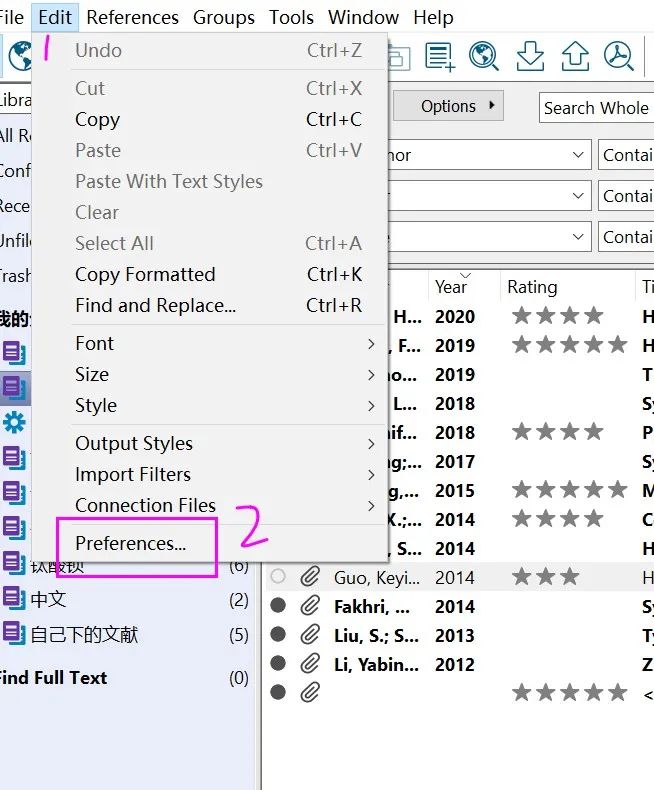
Task: Click the globe sync icon at left toolbar
Action: [19, 56]
